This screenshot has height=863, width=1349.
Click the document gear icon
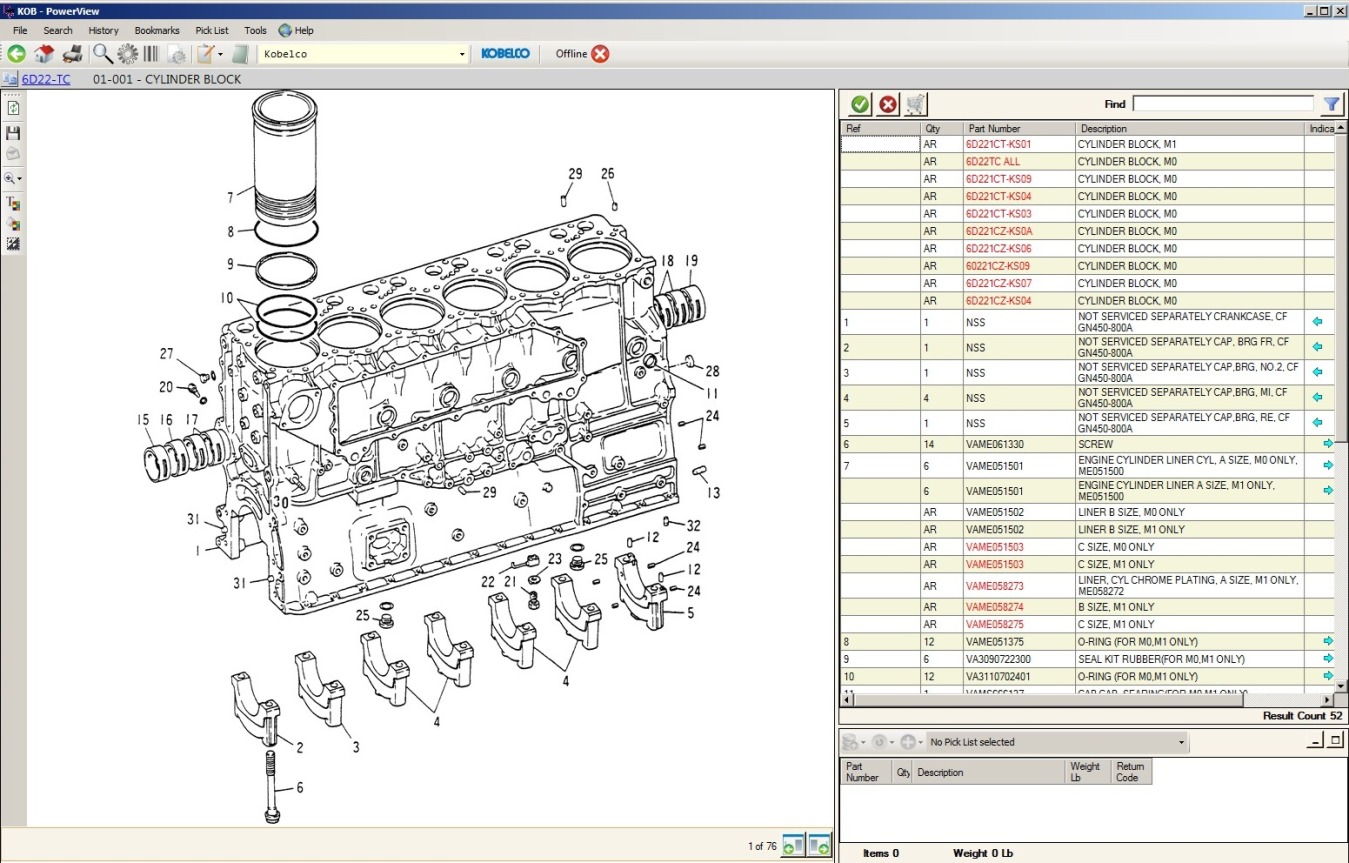point(177,54)
